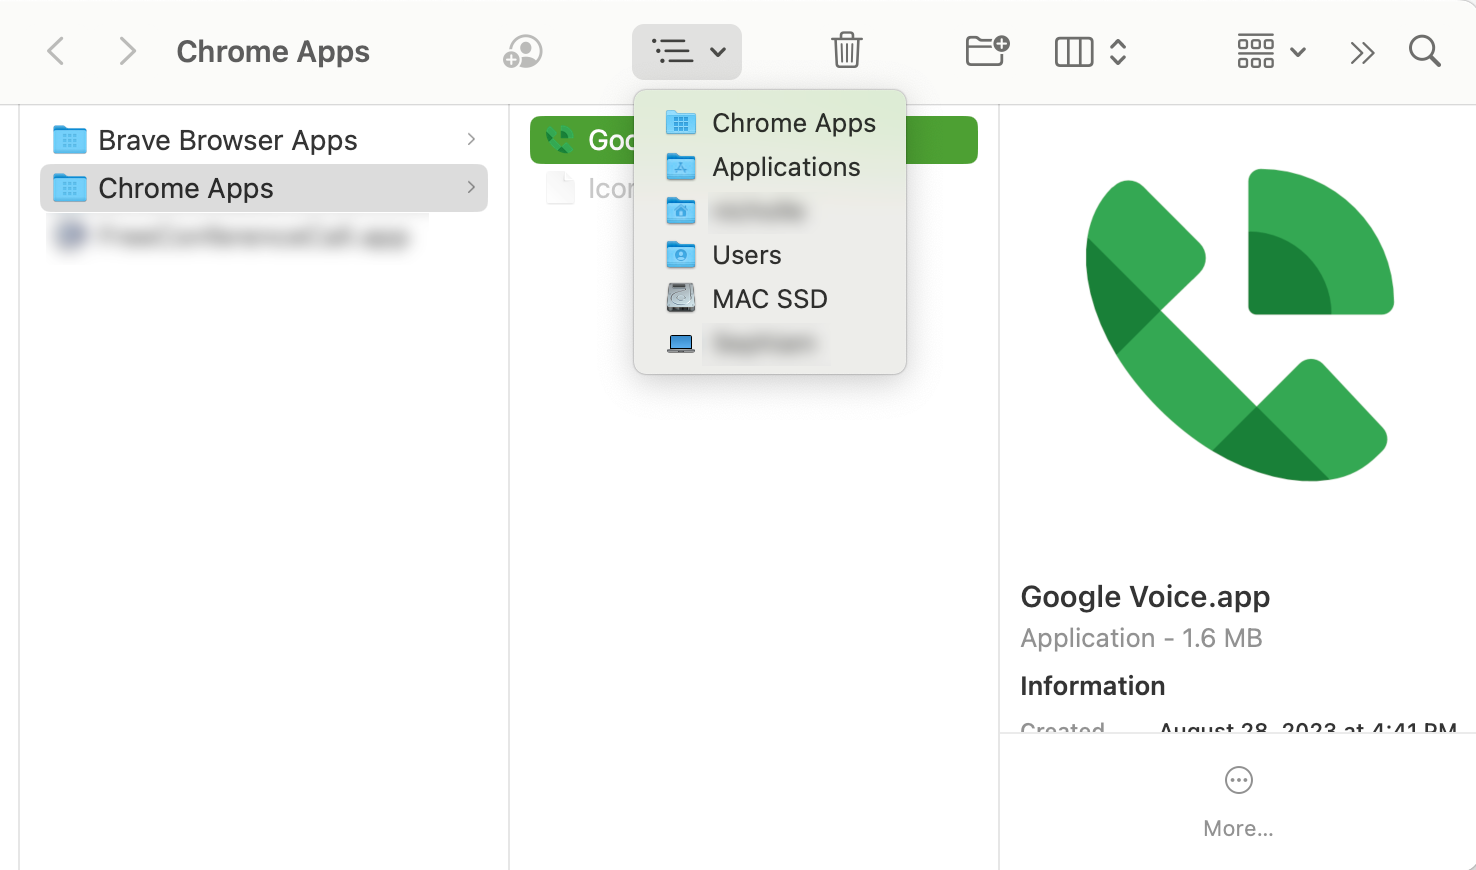Image resolution: width=1476 pixels, height=870 pixels.
Task: Click the Chrome Apps window title
Action: (273, 52)
